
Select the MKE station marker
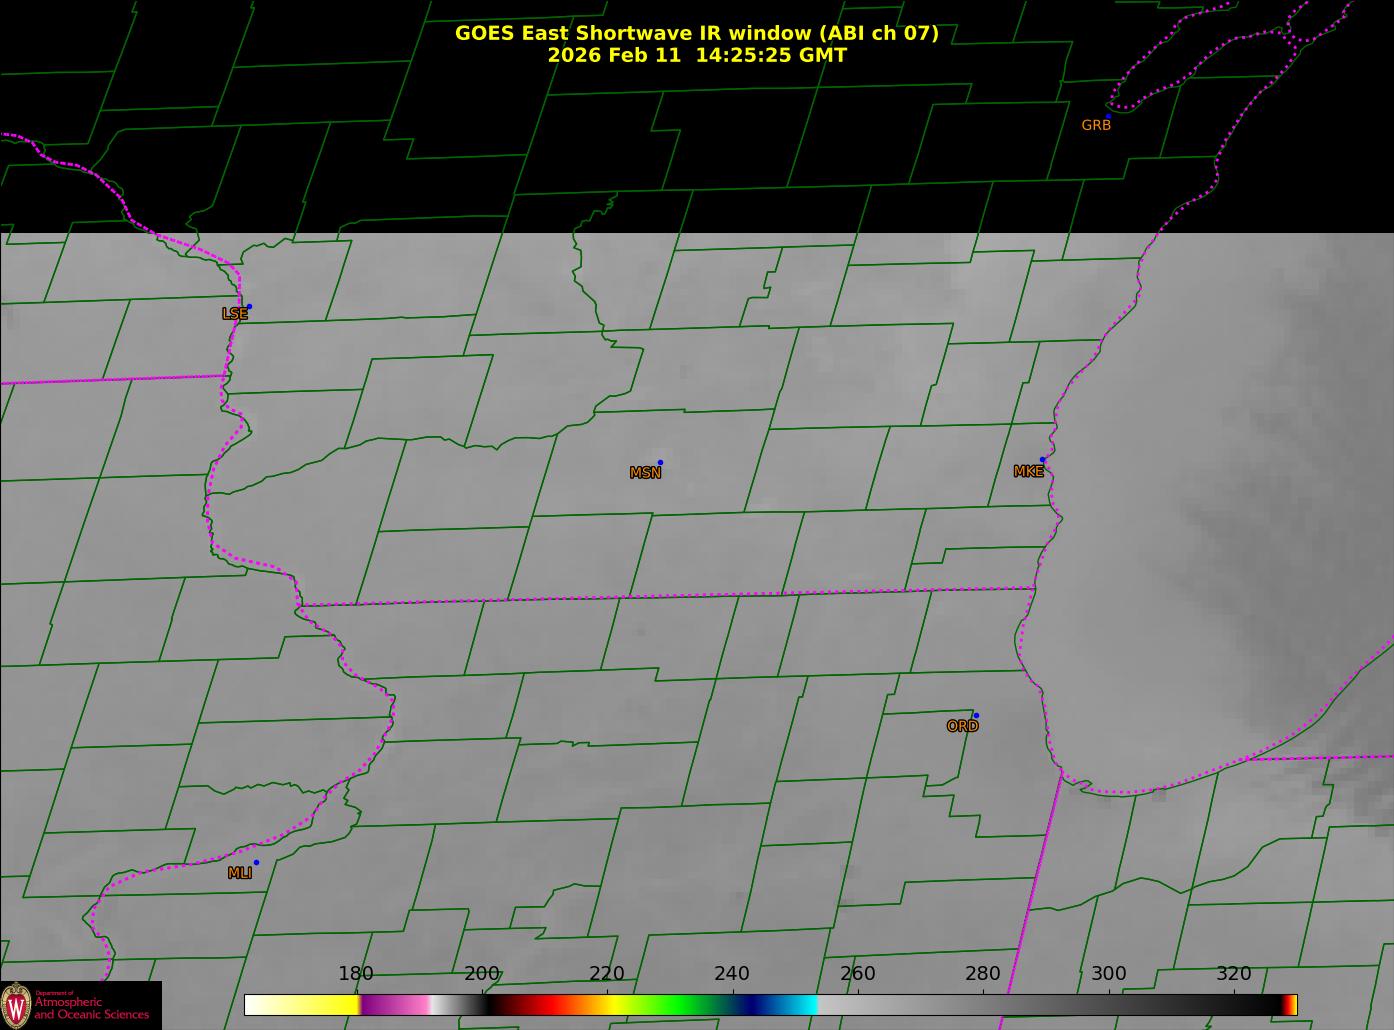(1042, 460)
